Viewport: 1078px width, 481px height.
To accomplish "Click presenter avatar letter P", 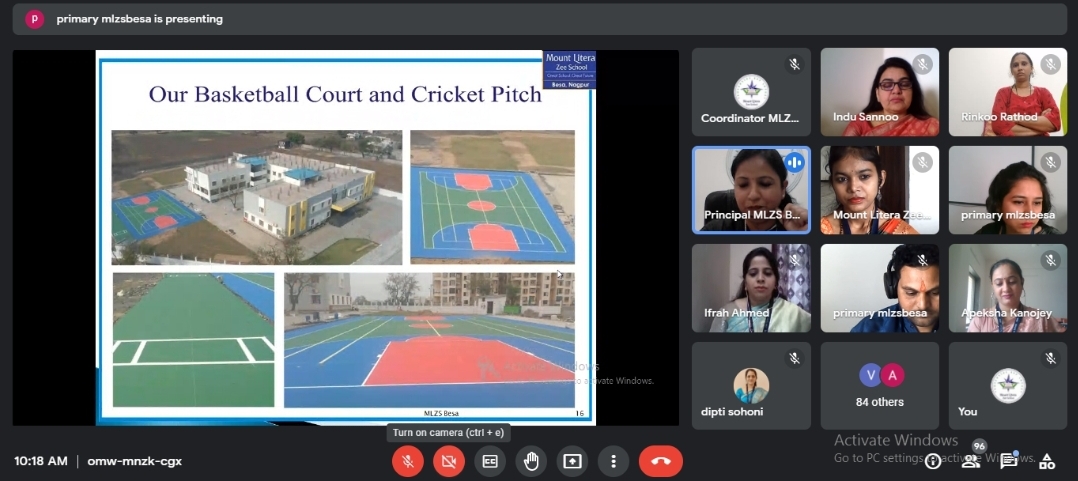I will point(35,19).
